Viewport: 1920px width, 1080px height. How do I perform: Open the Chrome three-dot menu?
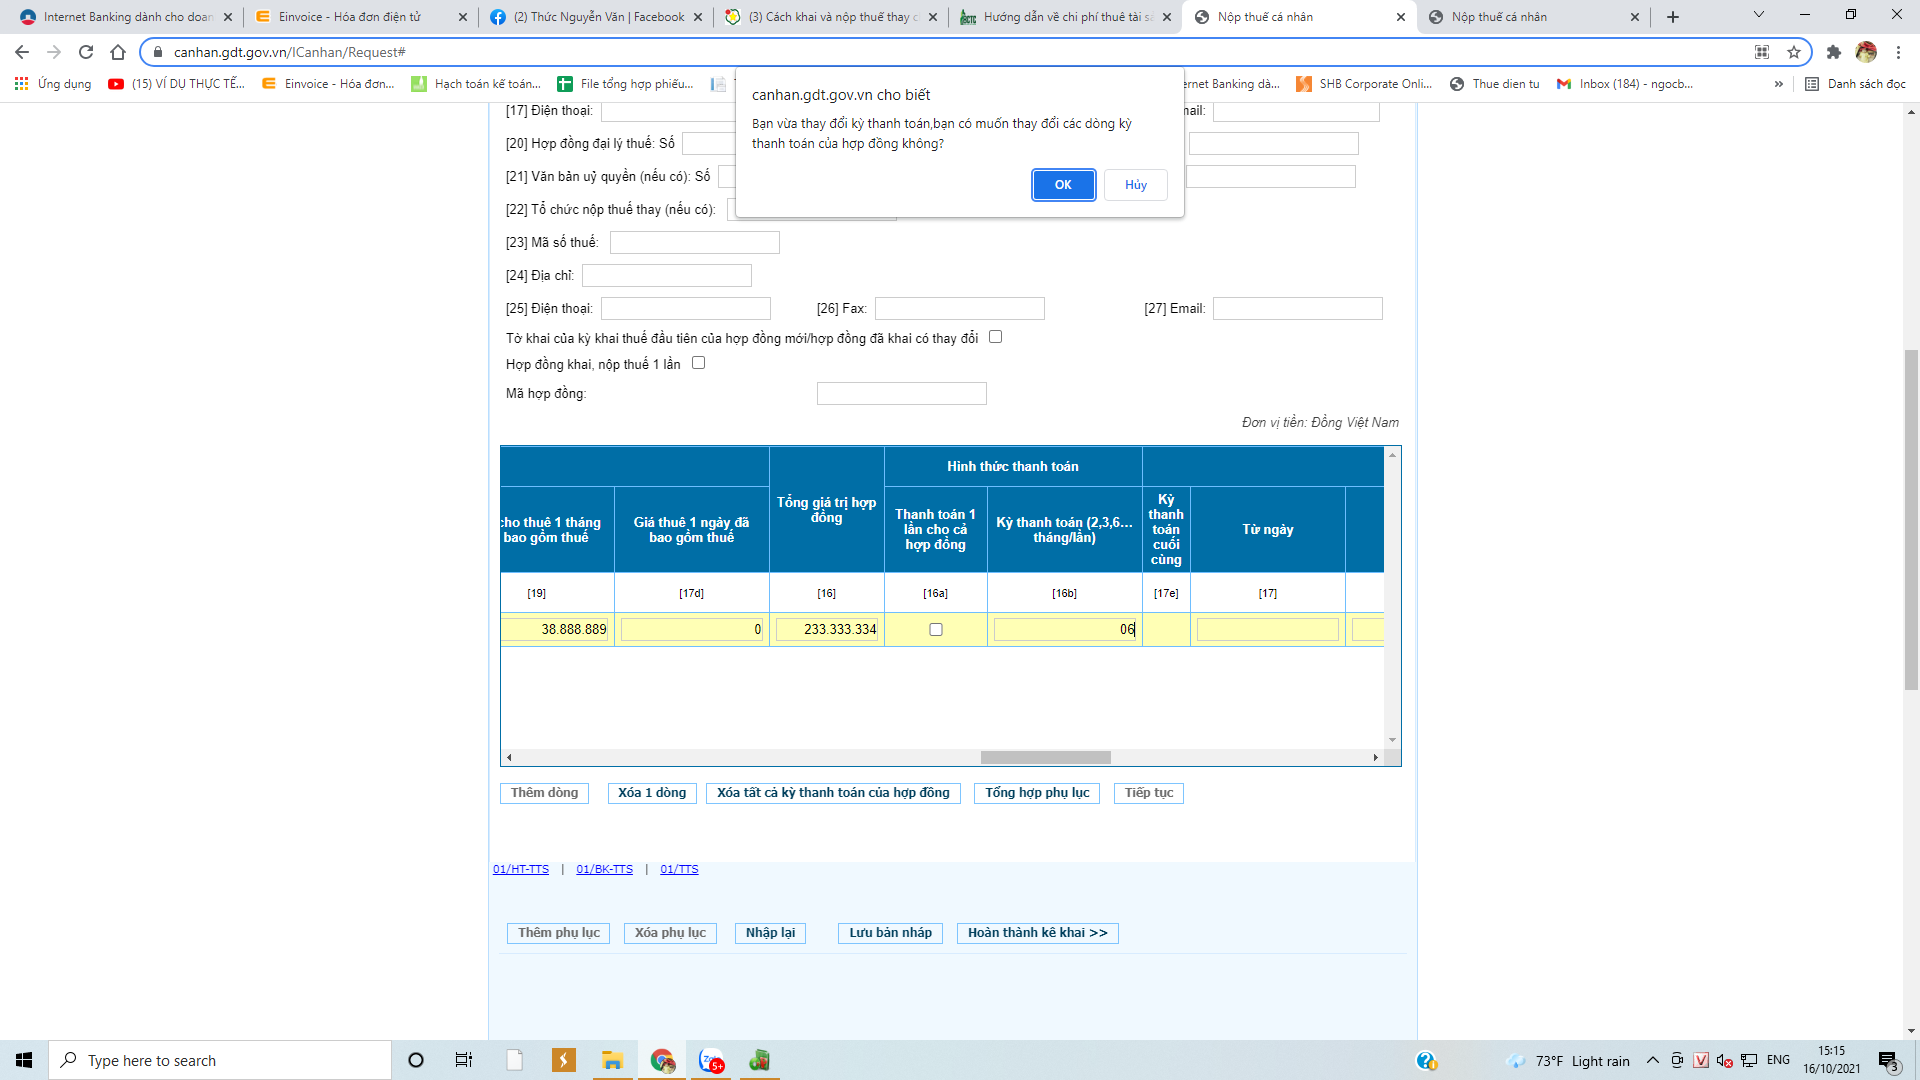click(x=1898, y=52)
